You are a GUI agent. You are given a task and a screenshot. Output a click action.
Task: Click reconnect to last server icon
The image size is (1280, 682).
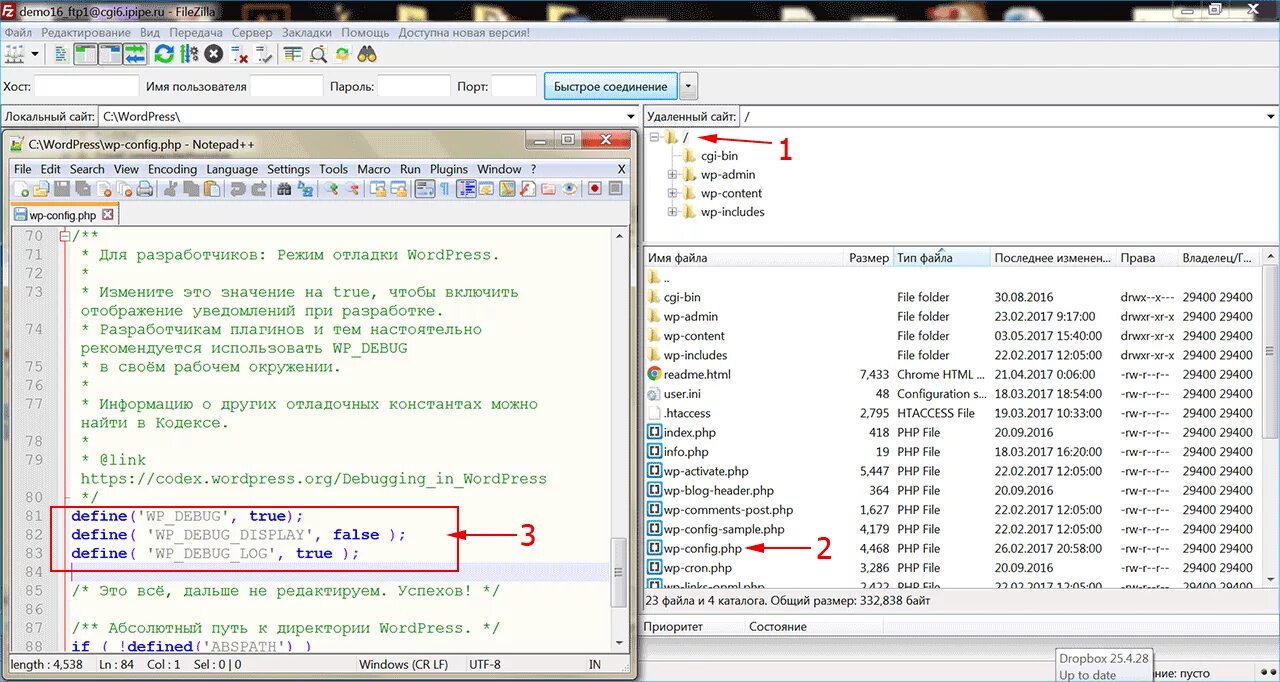click(263, 54)
